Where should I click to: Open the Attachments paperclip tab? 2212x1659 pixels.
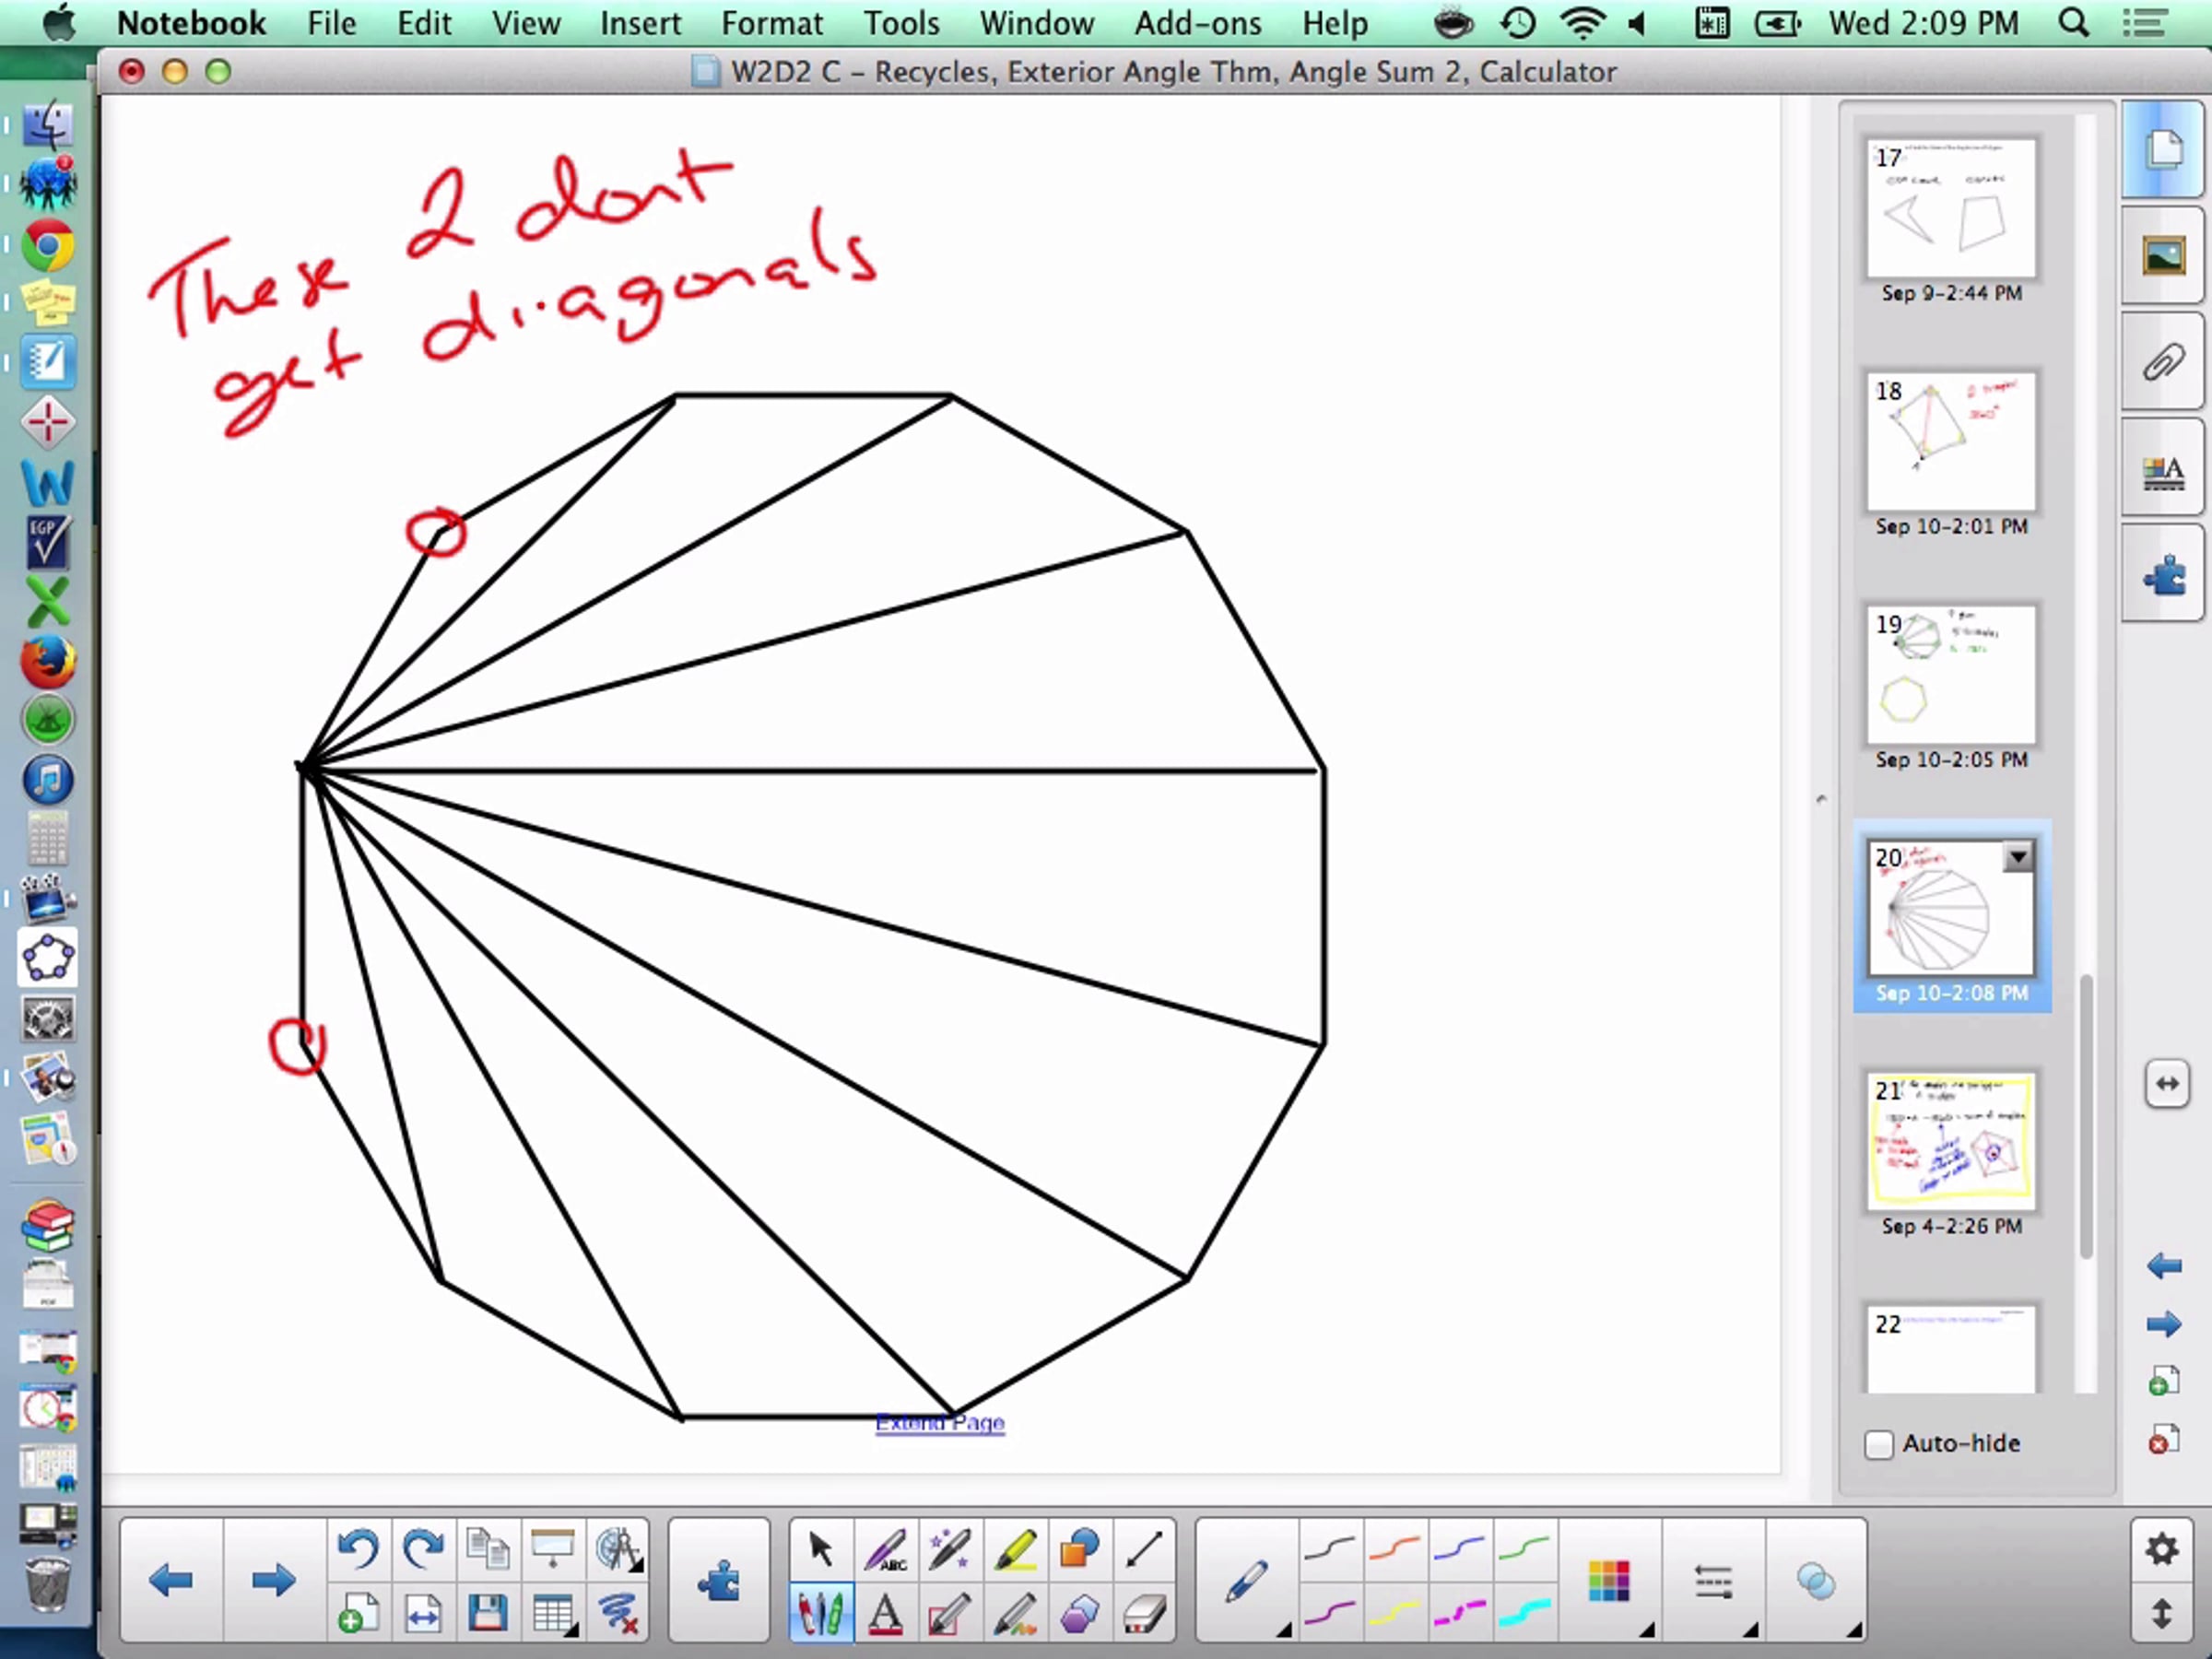click(x=2163, y=362)
